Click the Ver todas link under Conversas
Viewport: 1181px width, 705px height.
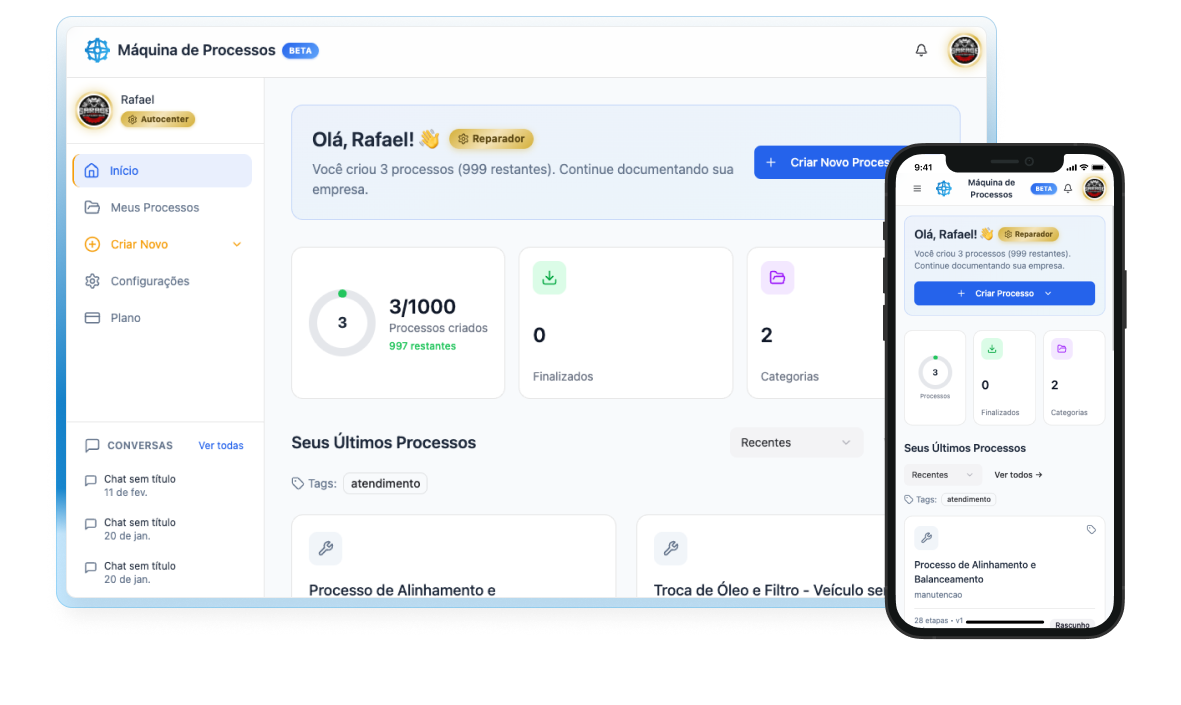point(221,445)
